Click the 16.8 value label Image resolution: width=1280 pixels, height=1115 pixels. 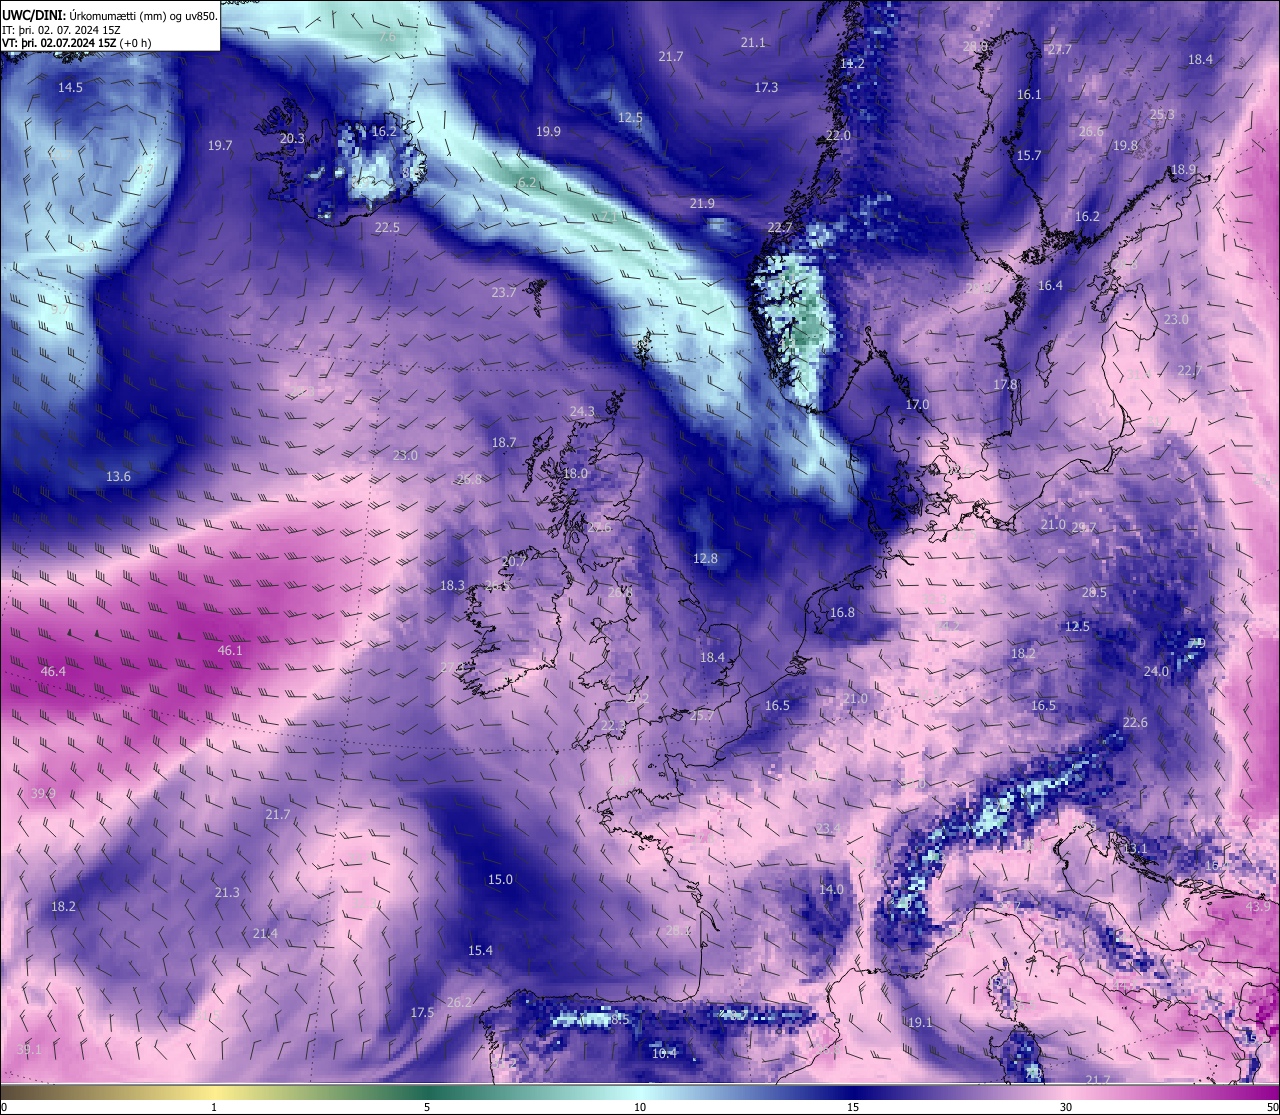842,612
